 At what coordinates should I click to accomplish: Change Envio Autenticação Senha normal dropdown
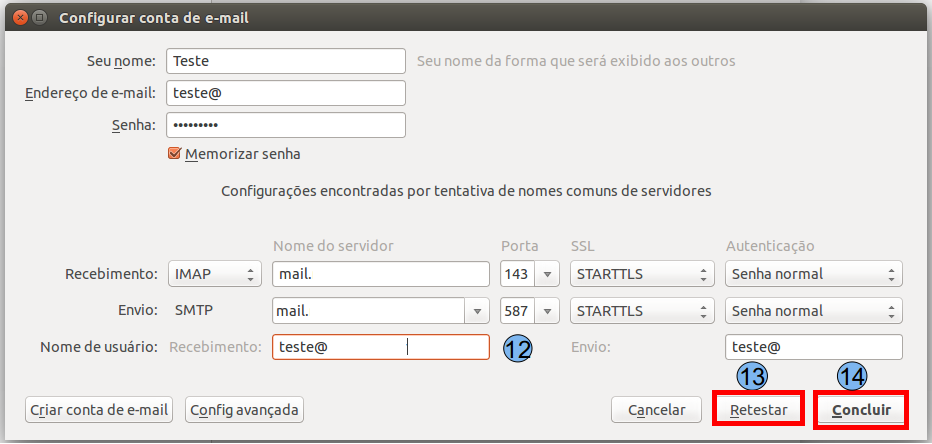tap(813, 311)
